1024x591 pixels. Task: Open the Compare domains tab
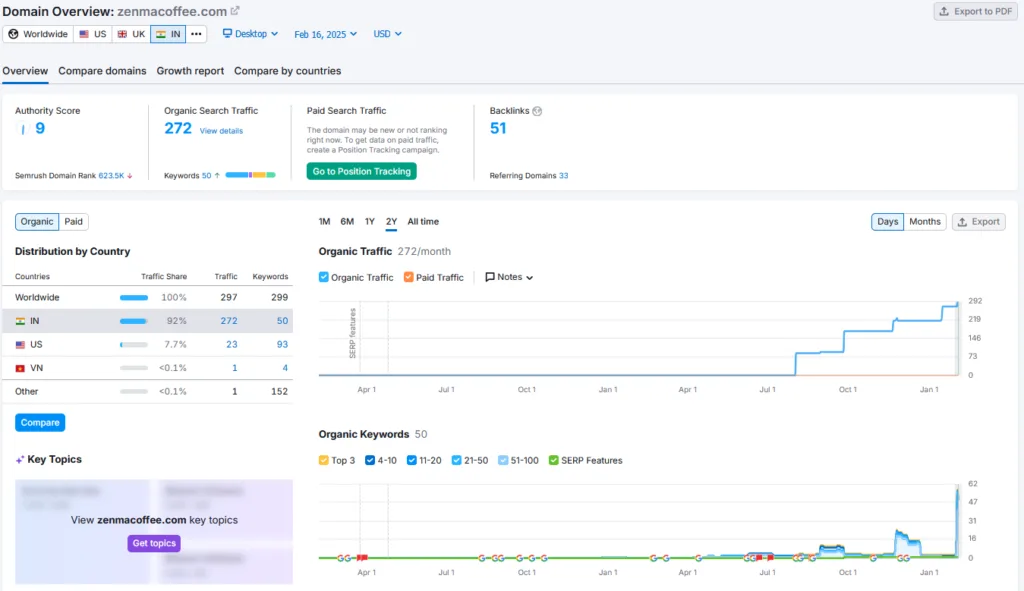point(102,71)
